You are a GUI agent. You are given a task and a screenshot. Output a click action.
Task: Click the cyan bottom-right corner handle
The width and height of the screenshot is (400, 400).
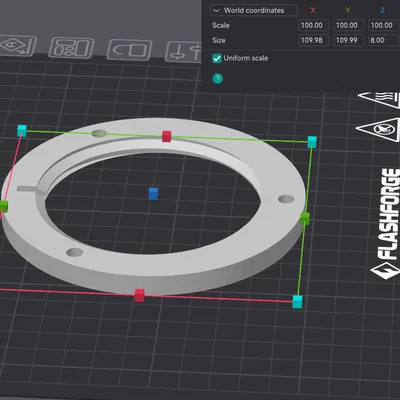(297, 302)
